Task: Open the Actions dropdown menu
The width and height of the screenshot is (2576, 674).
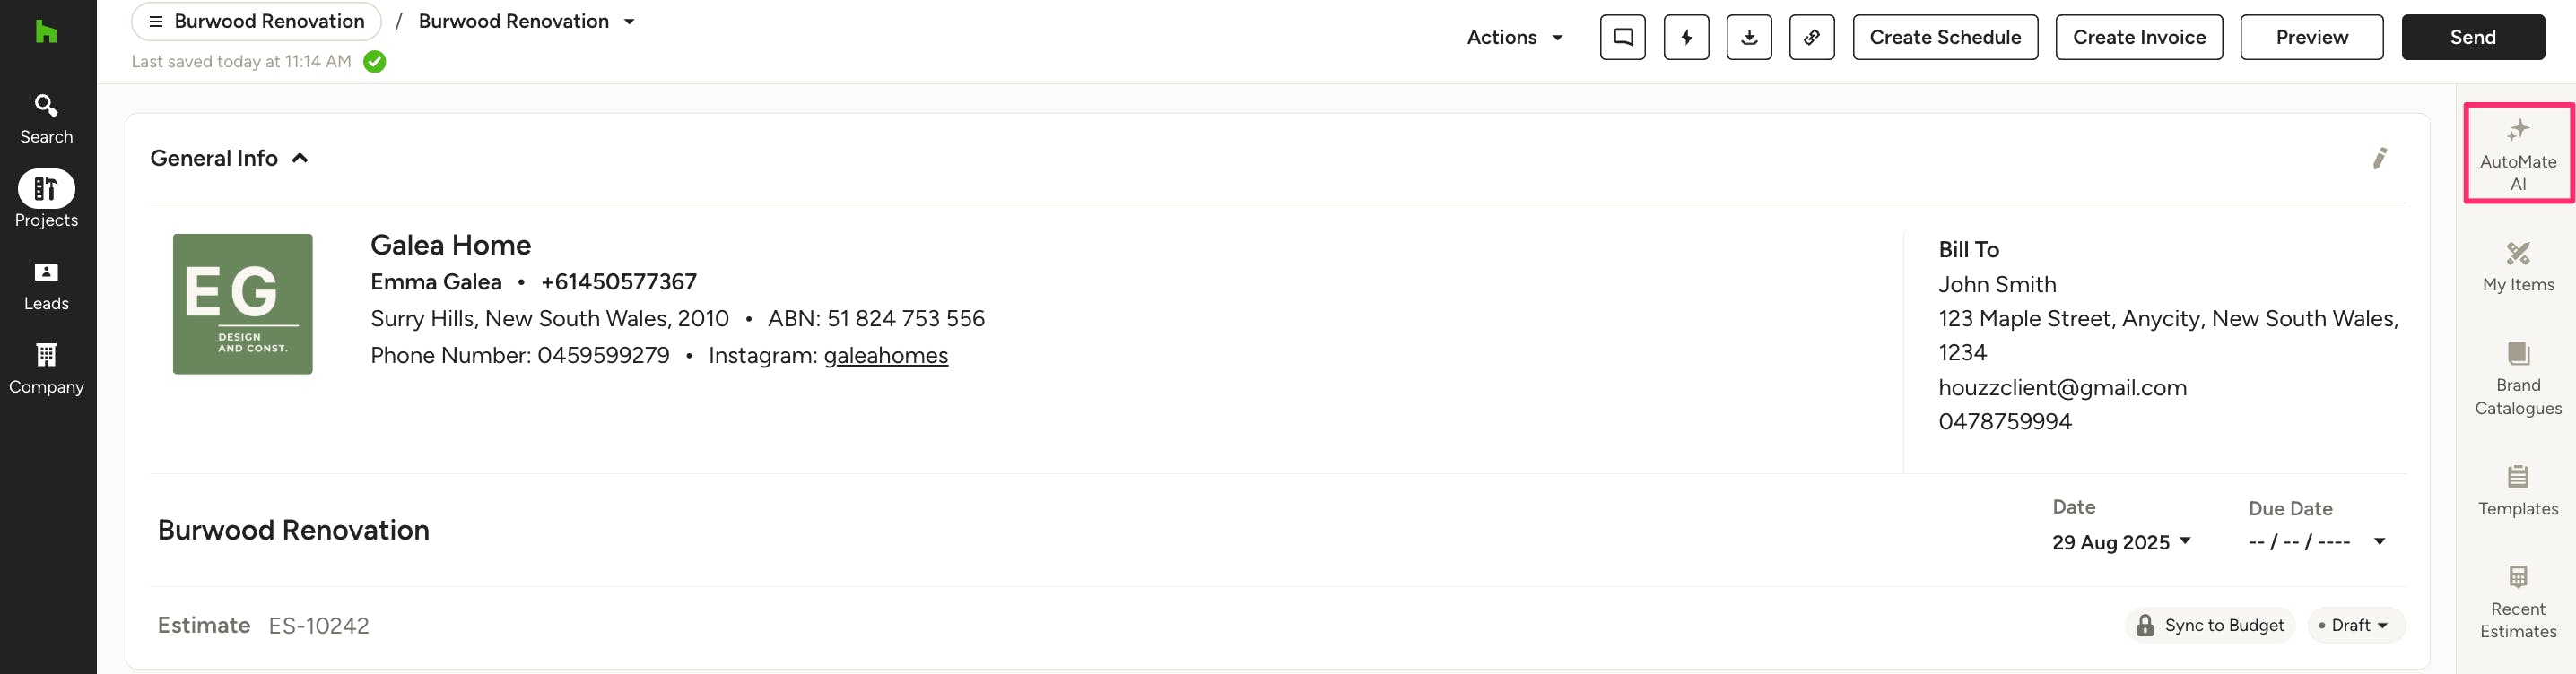Action: [1513, 37]
